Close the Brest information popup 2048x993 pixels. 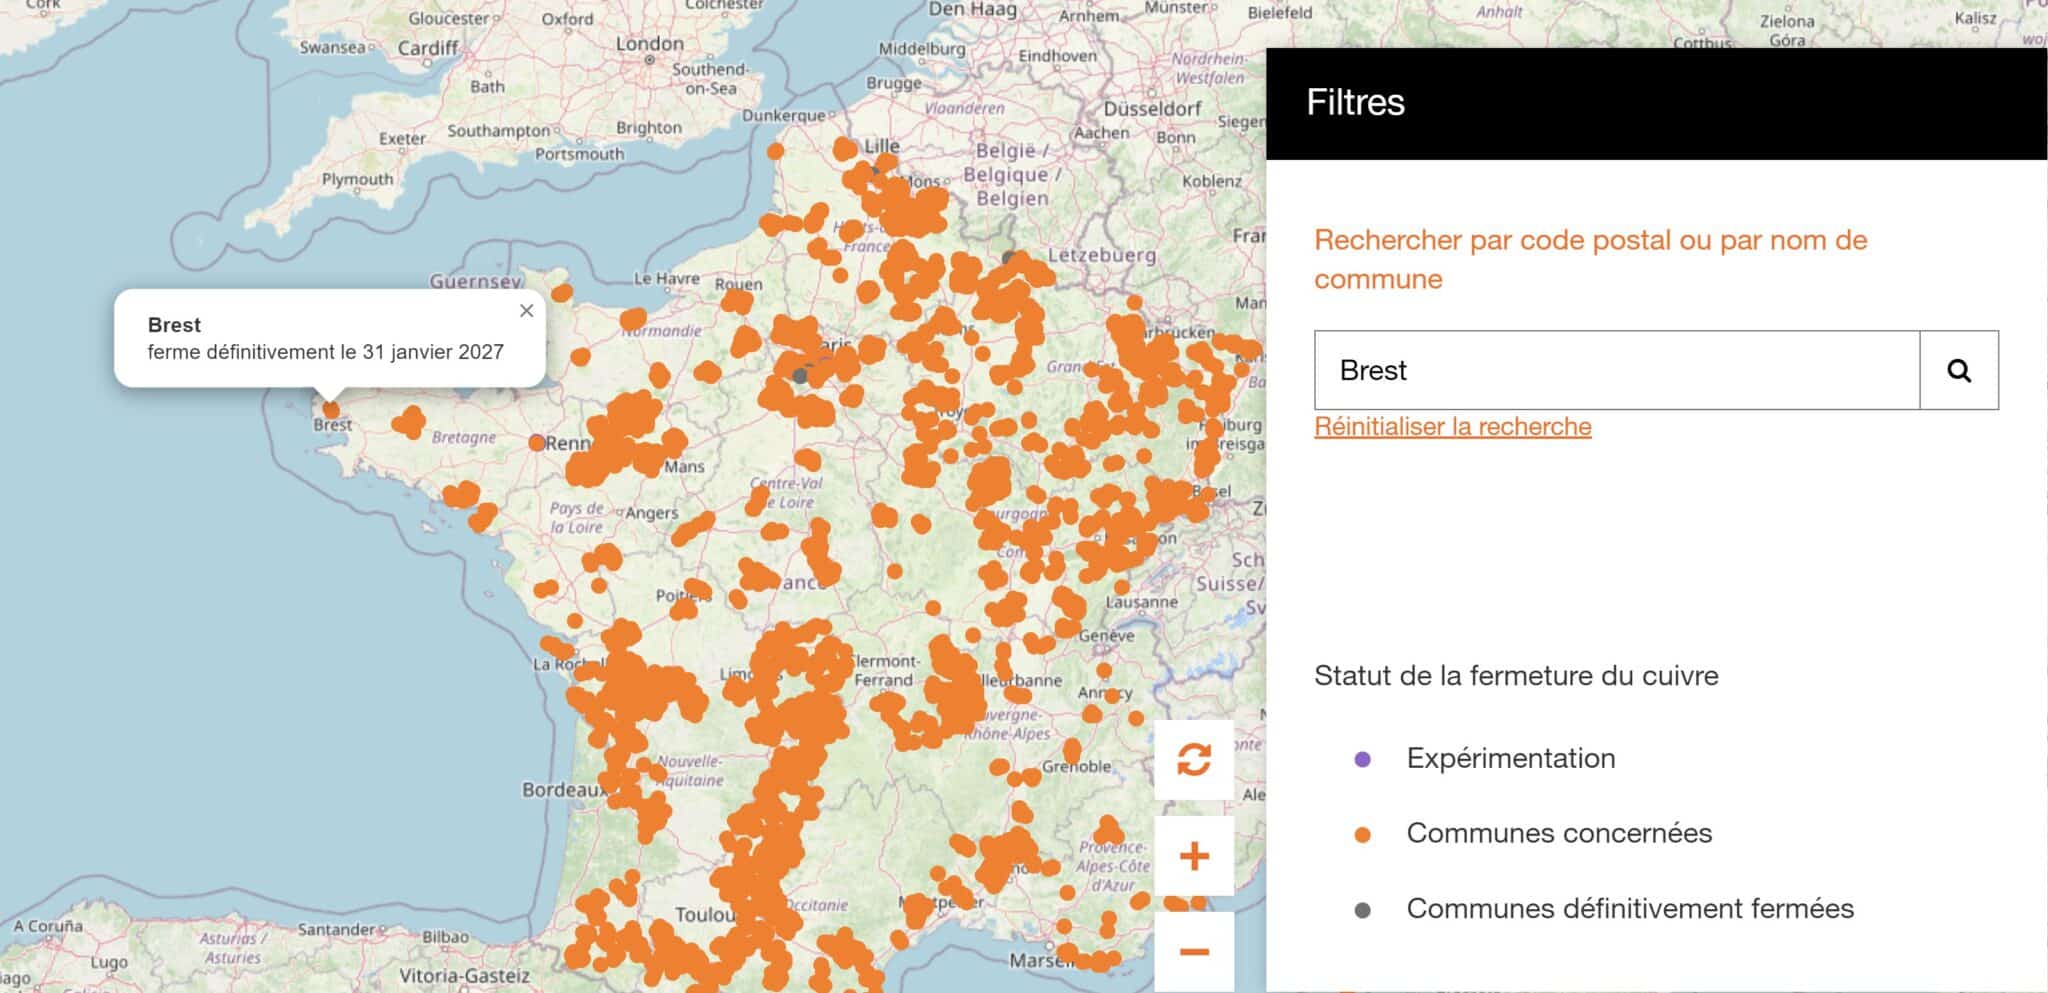click(527, 311)
